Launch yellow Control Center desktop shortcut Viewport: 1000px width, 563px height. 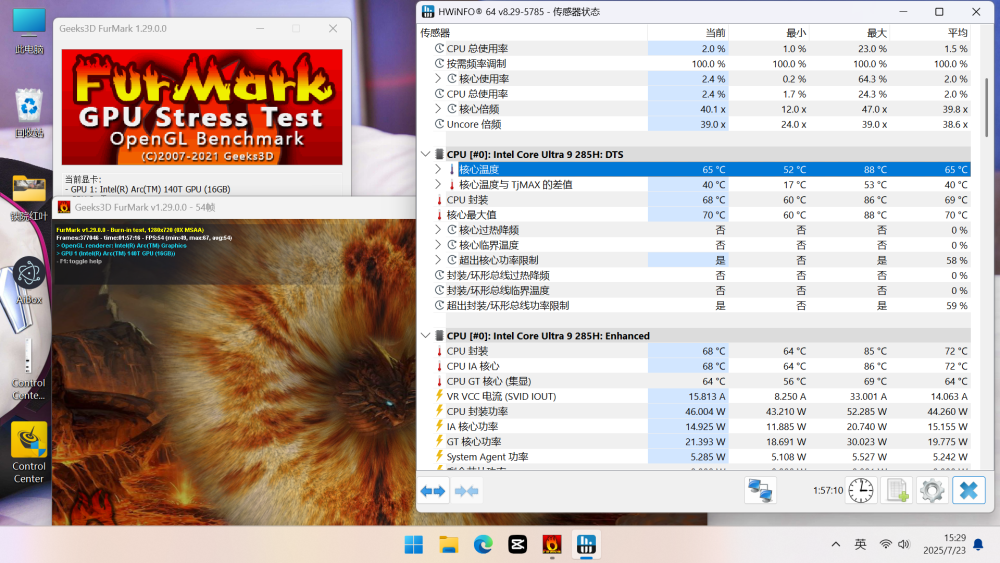(29, 452)
